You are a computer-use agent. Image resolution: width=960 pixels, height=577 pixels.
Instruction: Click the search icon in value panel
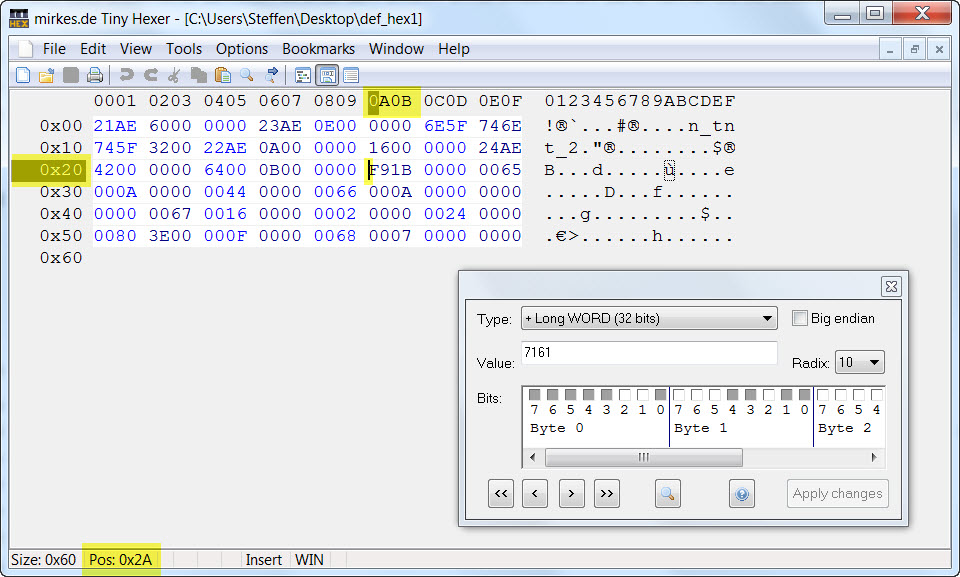667,493
